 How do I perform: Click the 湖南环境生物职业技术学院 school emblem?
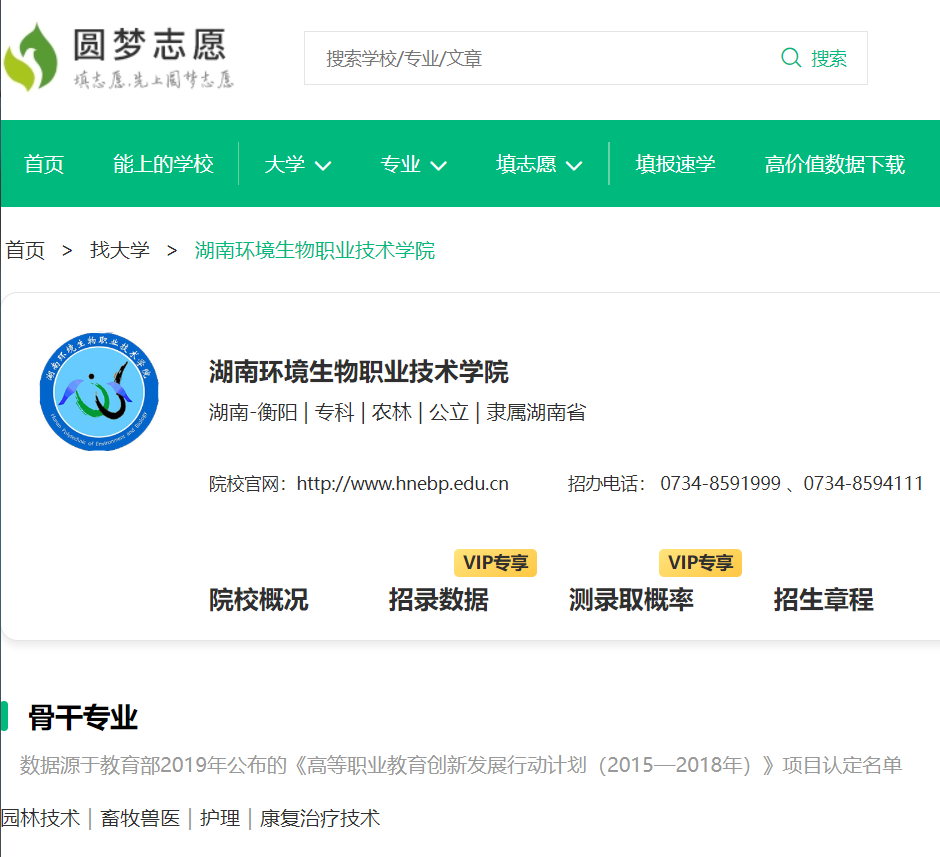(99, 392)
